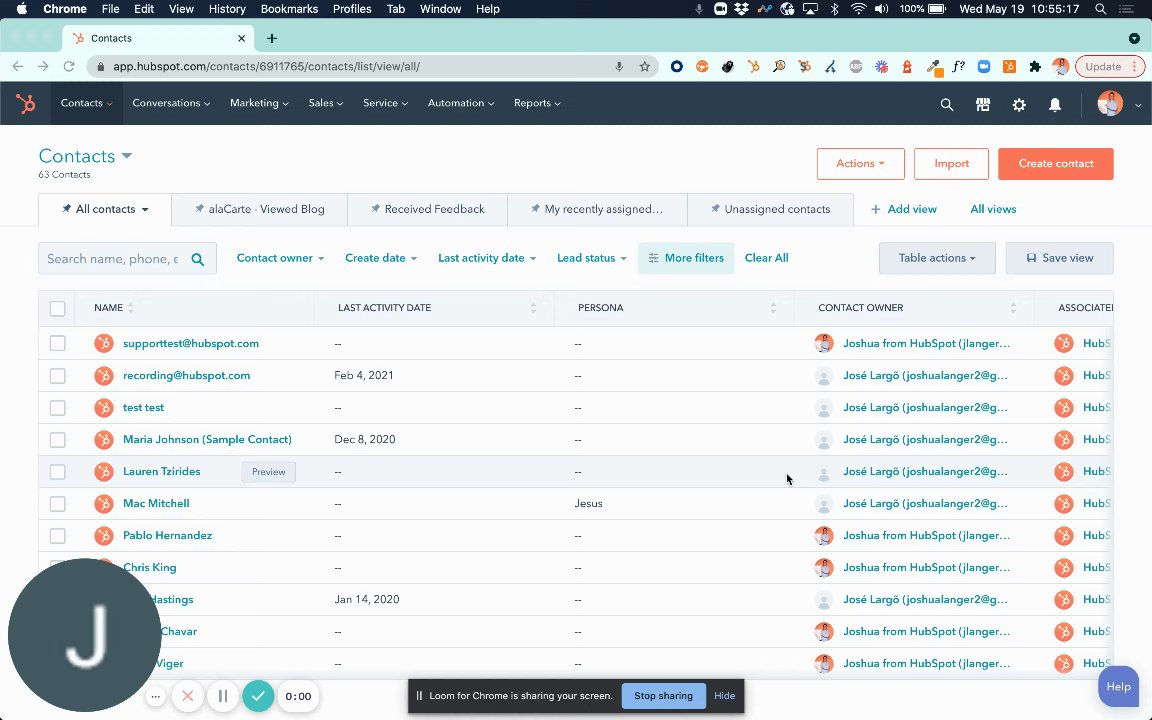The height and width of the screenshot is (720, 1152).
Task: Switch to Unassigned contacts view tab
Action: click(x=770, y=209)
